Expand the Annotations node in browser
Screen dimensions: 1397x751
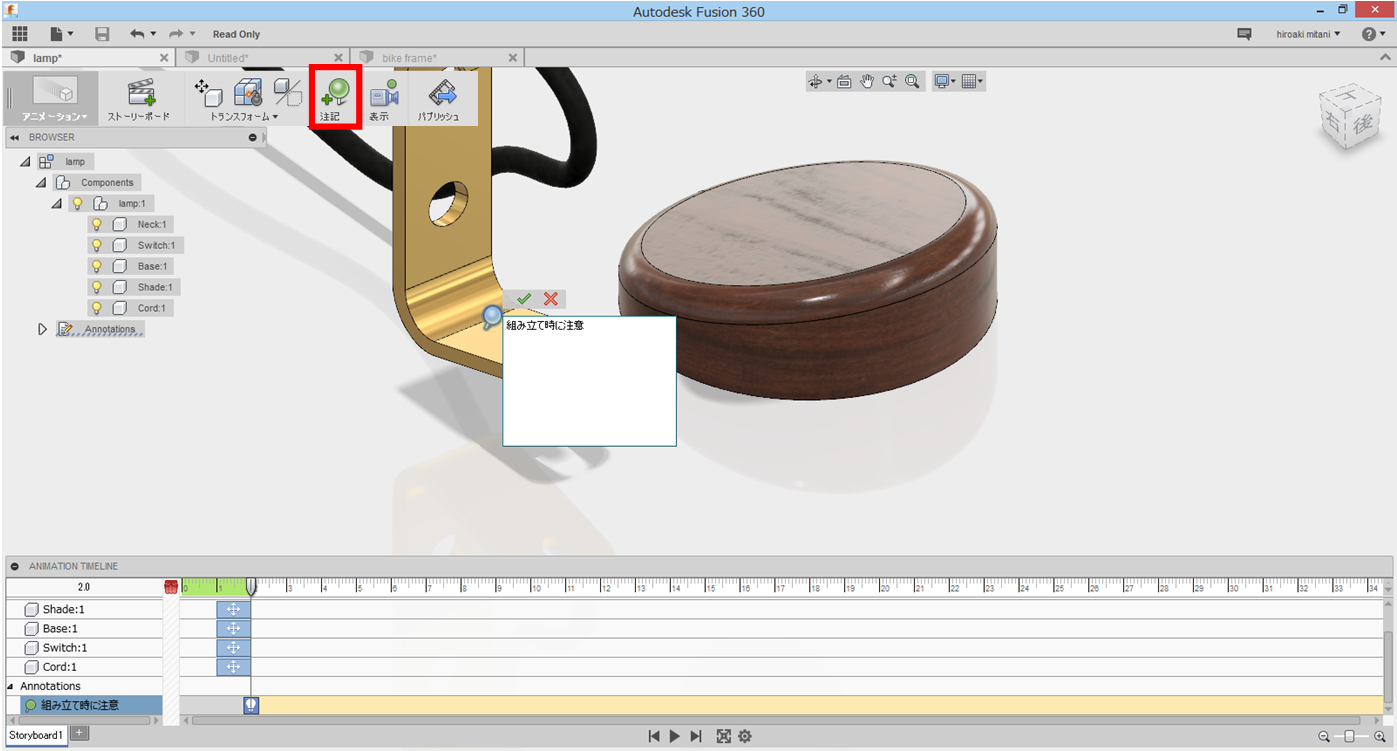pyautogui.click(x=43, y=328)
